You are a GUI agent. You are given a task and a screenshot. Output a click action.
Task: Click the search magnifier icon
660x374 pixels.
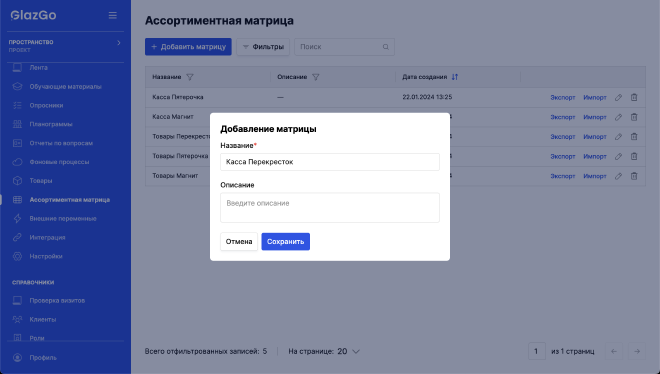[386, 47]
